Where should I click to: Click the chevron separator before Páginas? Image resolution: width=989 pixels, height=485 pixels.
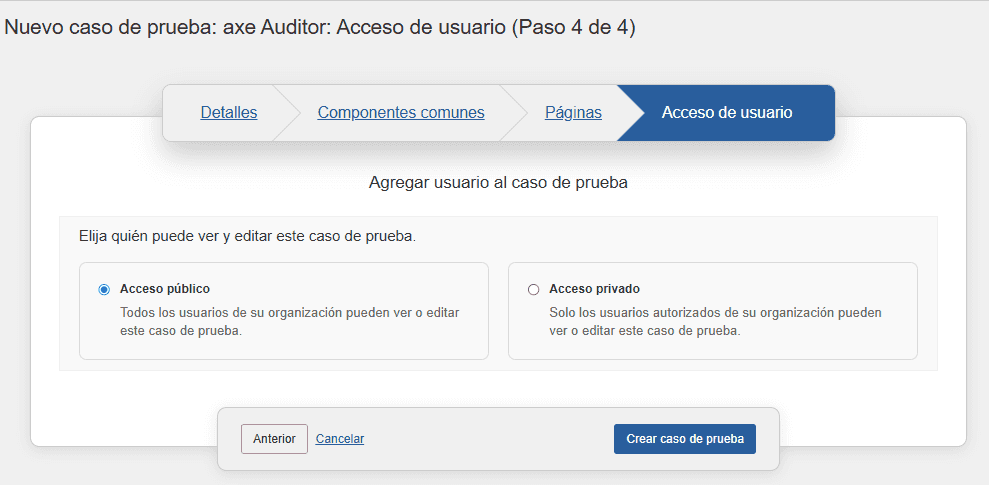point(516,113)
